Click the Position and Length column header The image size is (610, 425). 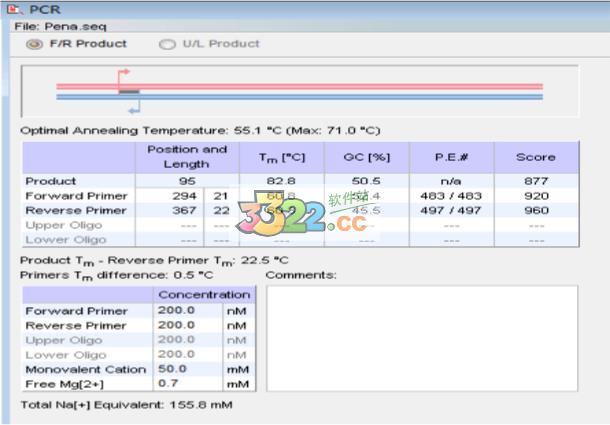pyautogui.click(x=187, y=157)
